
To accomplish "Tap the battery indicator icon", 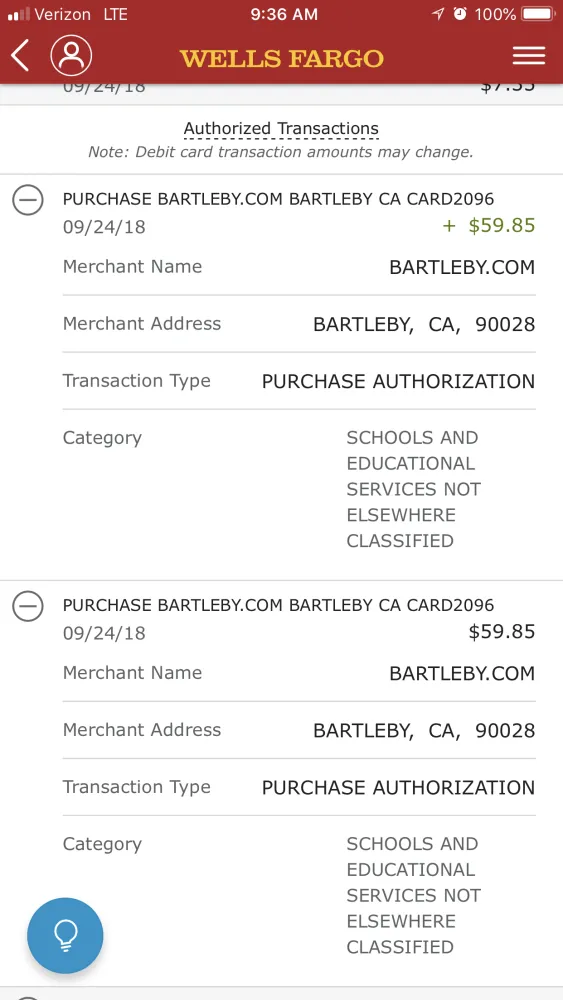I will [x=539, y=13].
